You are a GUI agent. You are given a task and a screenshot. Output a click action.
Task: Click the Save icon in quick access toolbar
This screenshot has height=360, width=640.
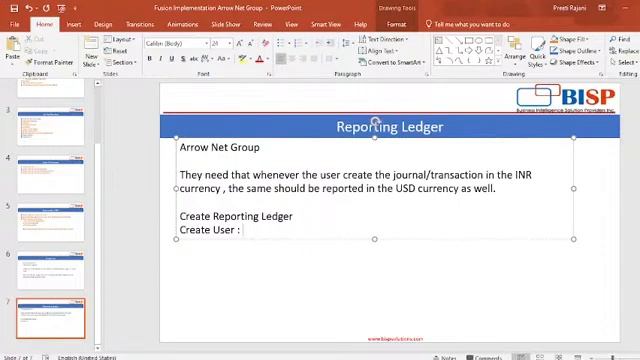(x=14, y=8)
